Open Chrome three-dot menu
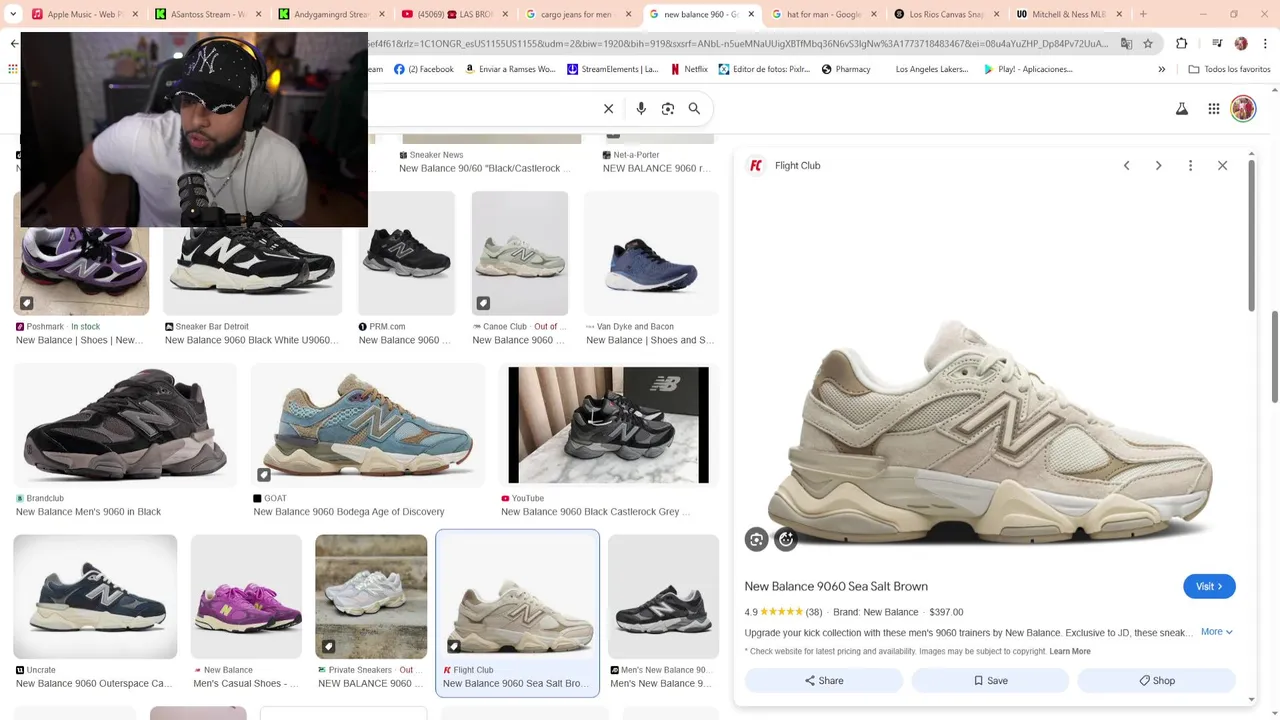The height and width of the screenshot is (720, 1280). 1263,44
